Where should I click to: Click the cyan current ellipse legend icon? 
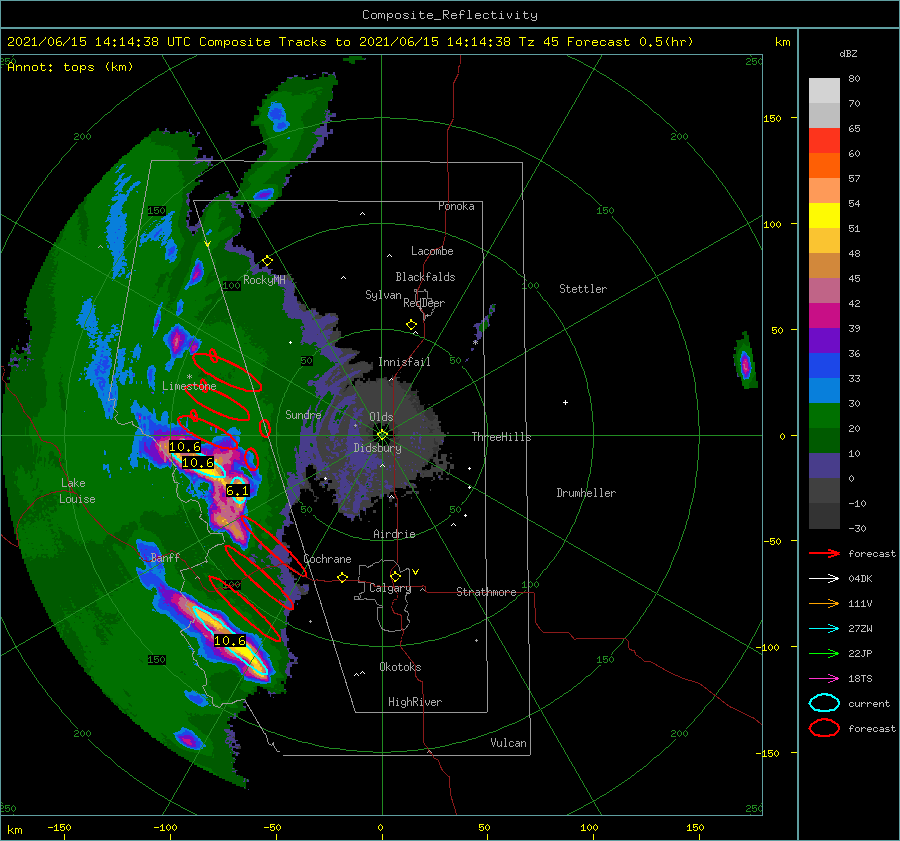point(824,703)
